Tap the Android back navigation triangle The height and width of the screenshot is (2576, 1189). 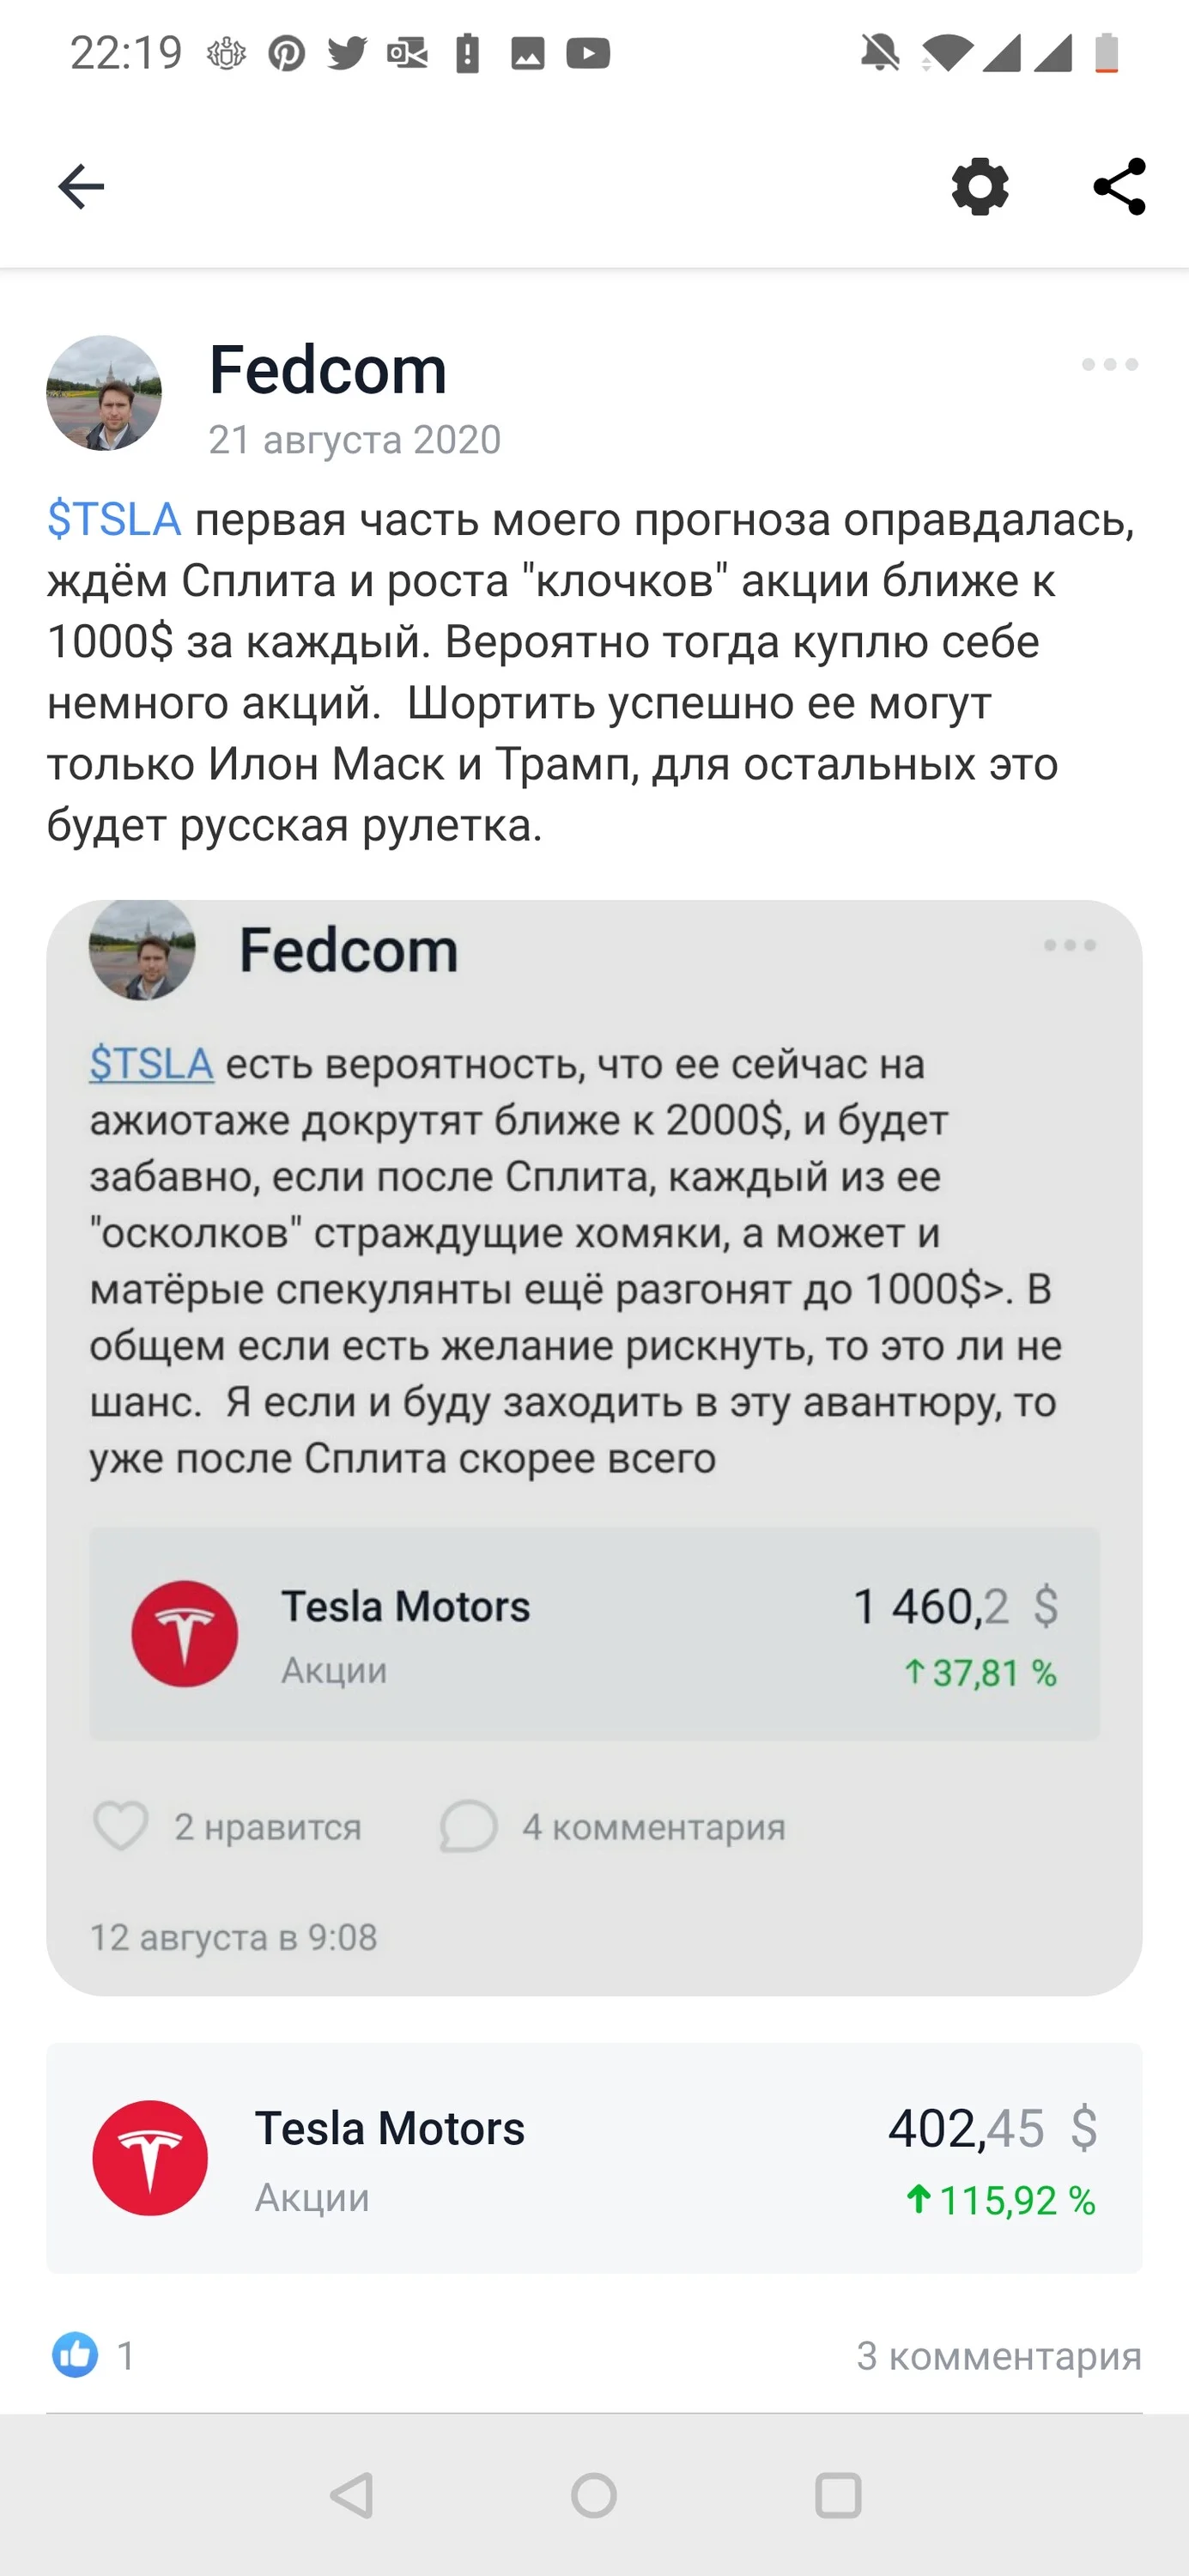point(352,2495)
